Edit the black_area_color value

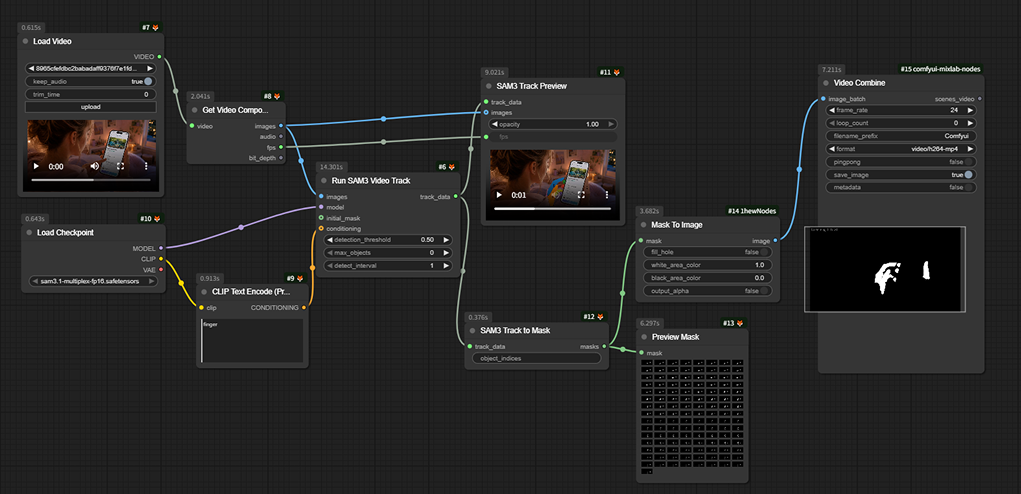point(707,278)
